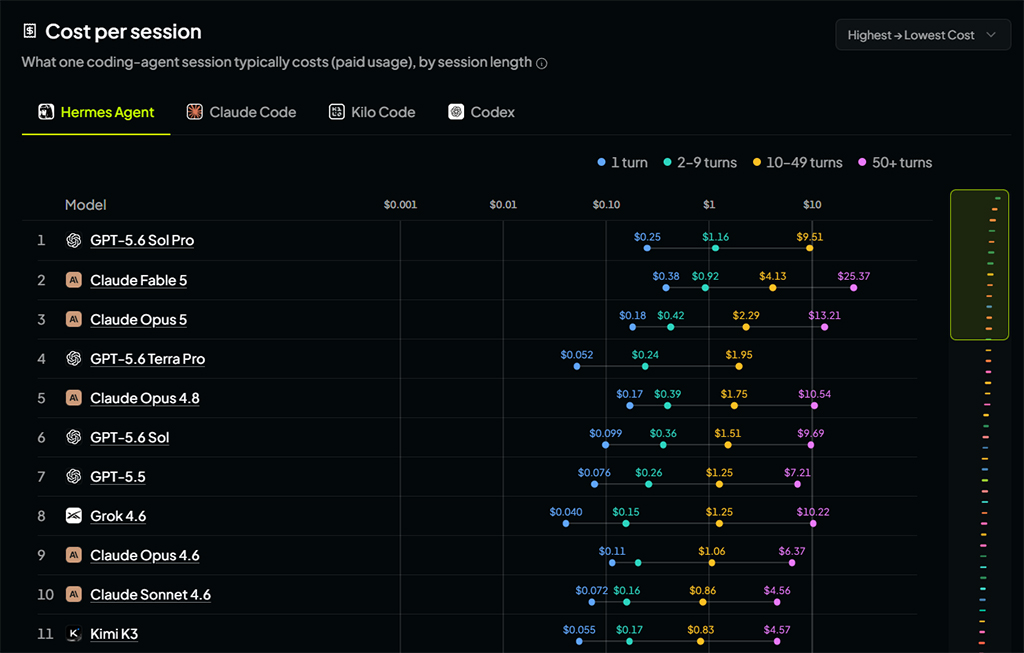The image size is (1024, 653).
Task: Open the Claude Opus 5 model link
Action: (138, 319)
